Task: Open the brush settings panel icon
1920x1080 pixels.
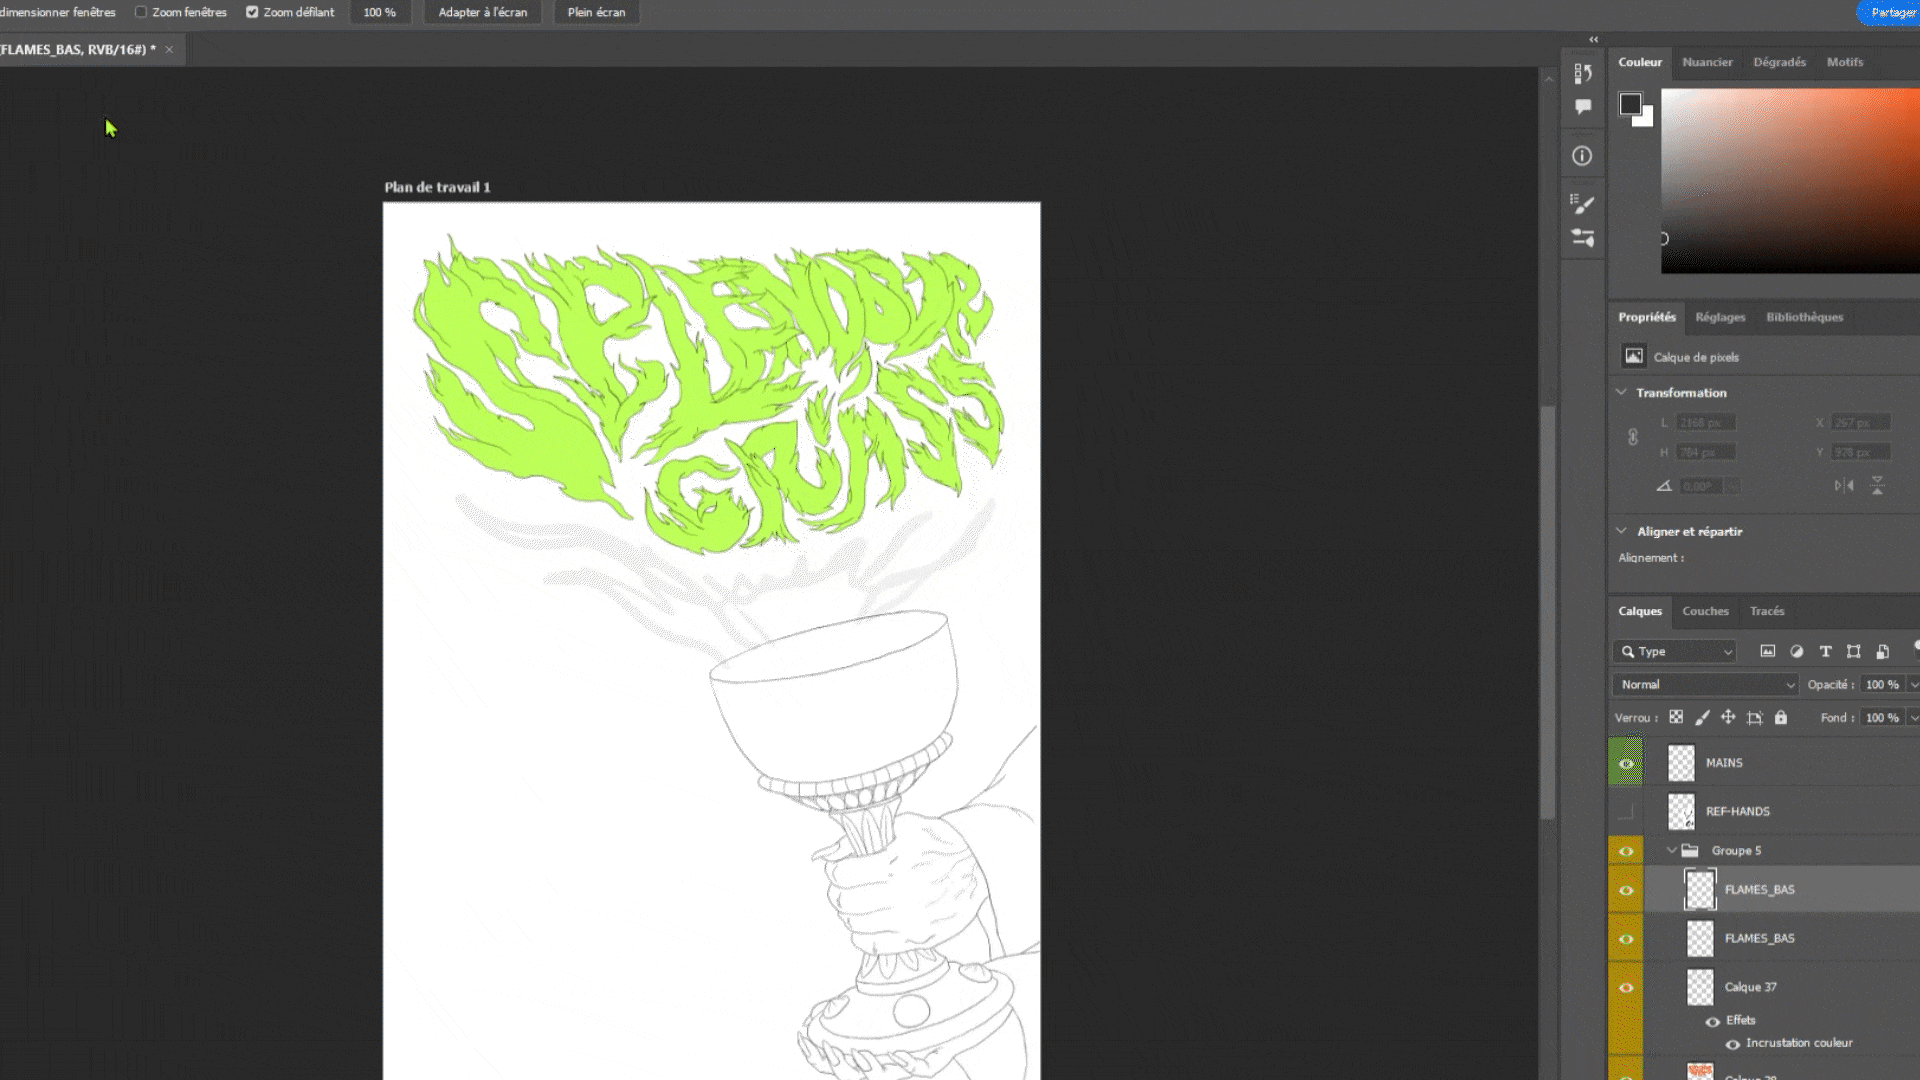Action: pyautogui.click(x=1582, y=204)
